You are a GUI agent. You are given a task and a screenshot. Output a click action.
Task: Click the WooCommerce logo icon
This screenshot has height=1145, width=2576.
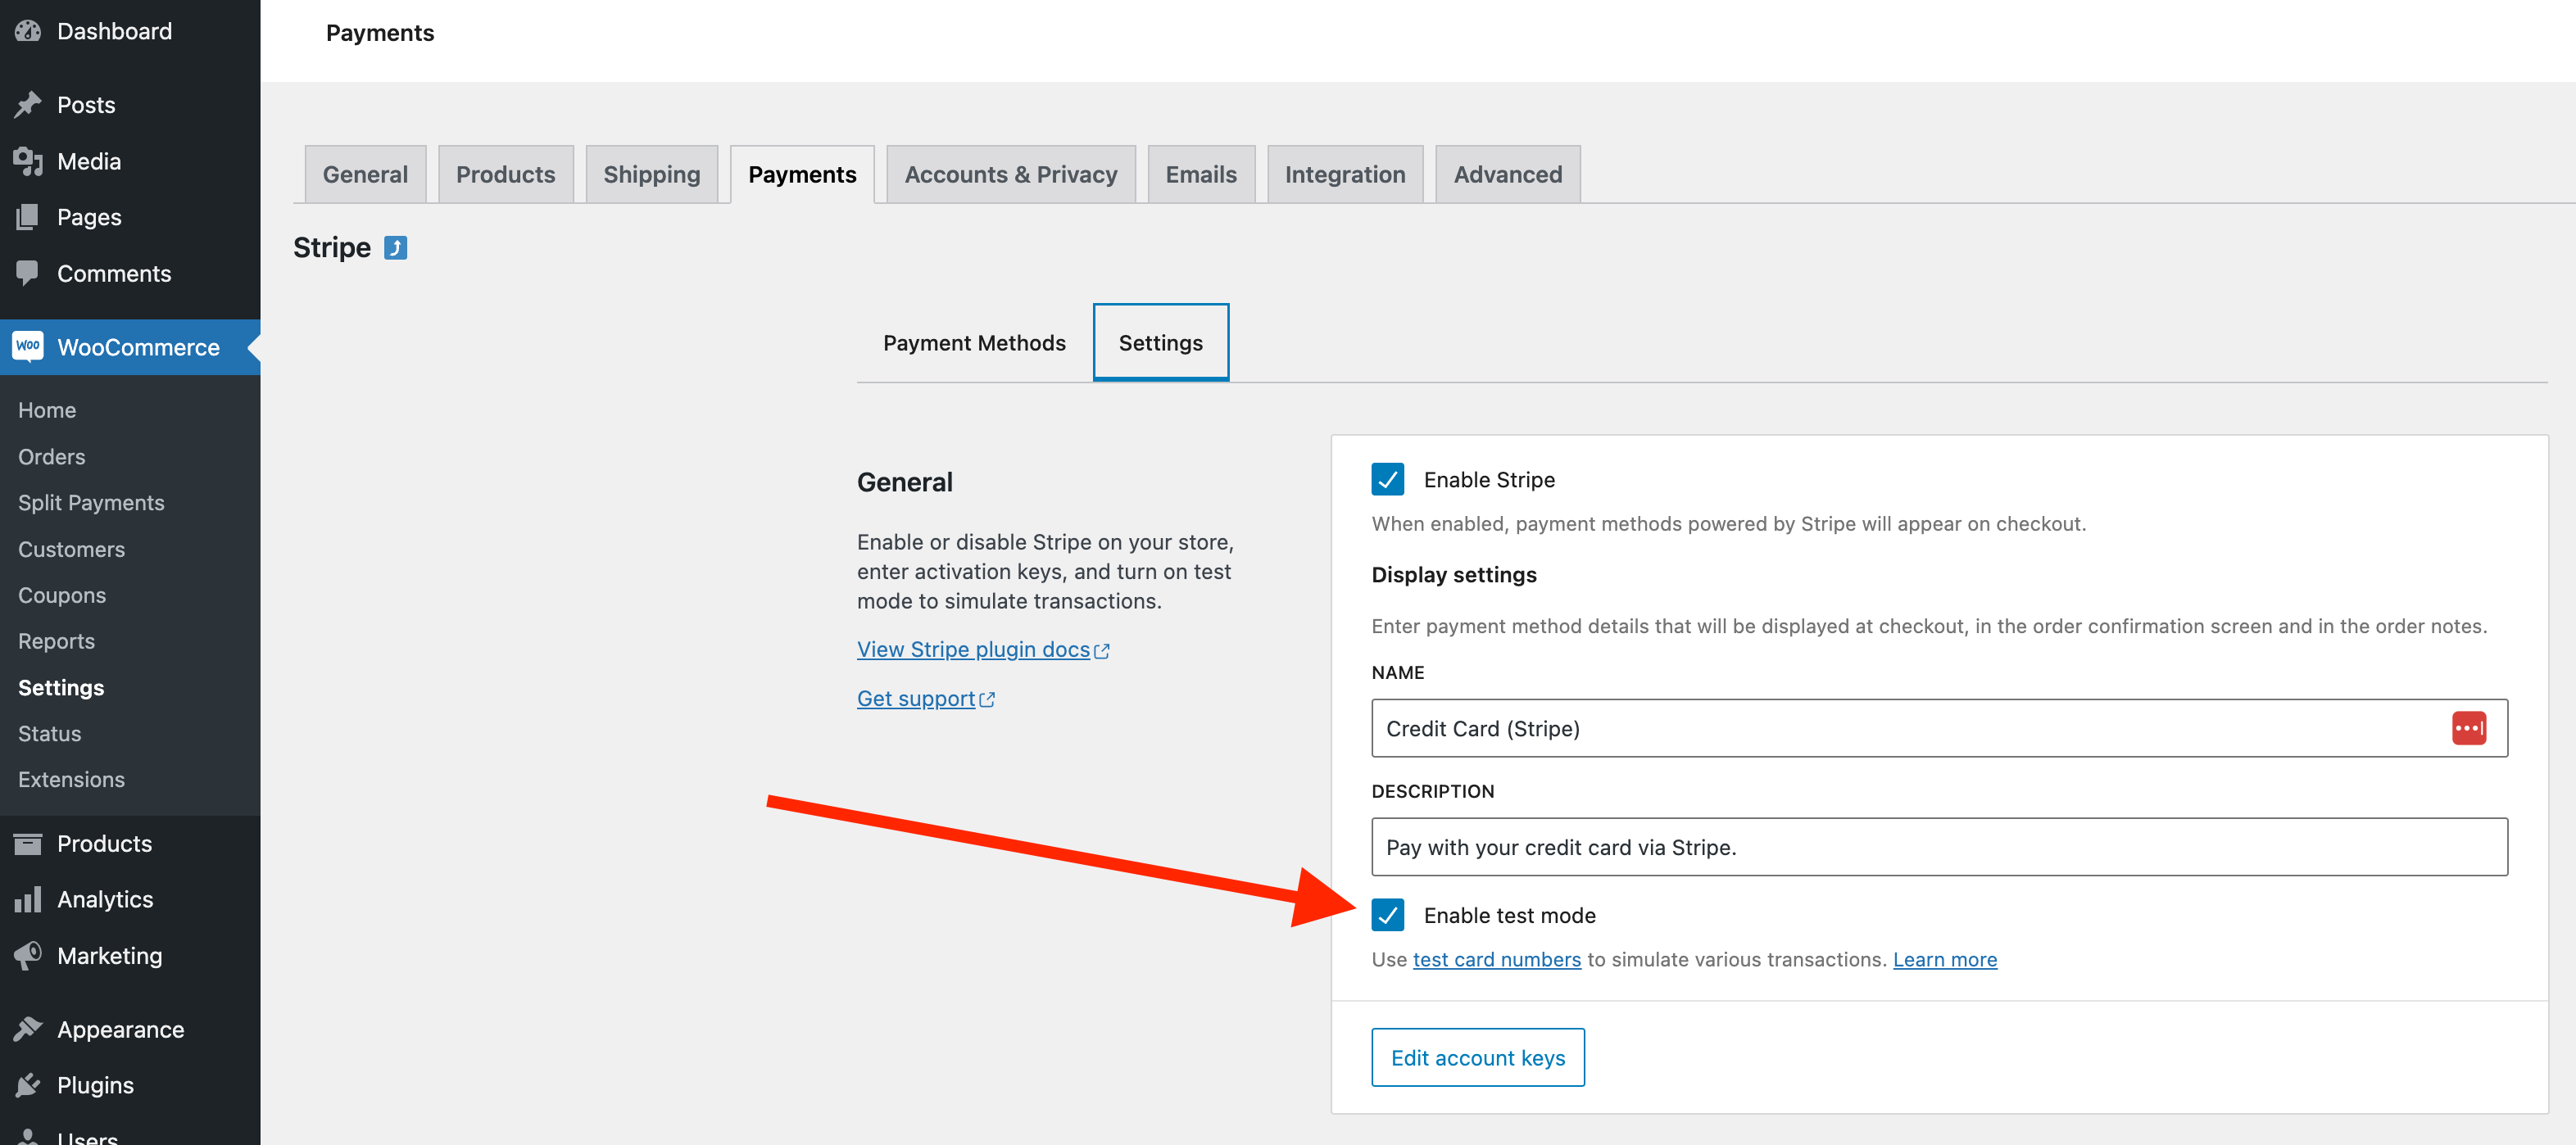[x=28, y=346]
